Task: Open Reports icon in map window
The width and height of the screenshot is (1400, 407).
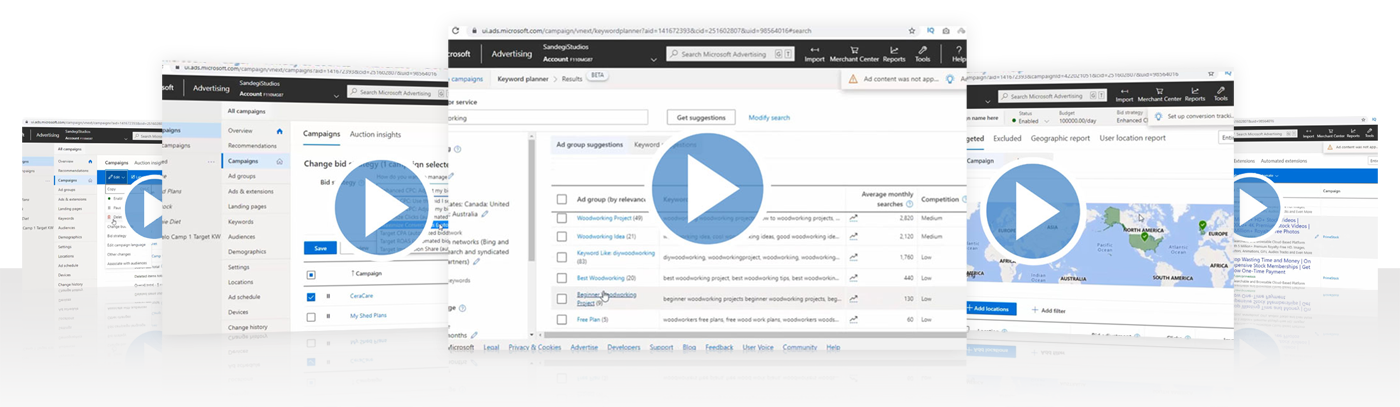Action: pos(1194,93)
